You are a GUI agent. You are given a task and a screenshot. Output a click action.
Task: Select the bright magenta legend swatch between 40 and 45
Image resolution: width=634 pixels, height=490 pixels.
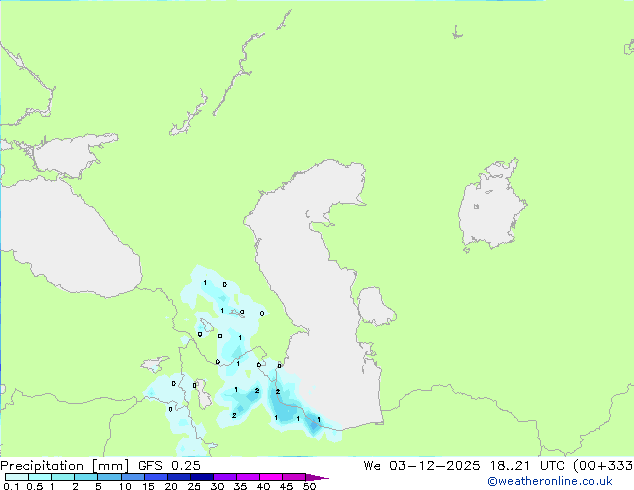(271, 477)
